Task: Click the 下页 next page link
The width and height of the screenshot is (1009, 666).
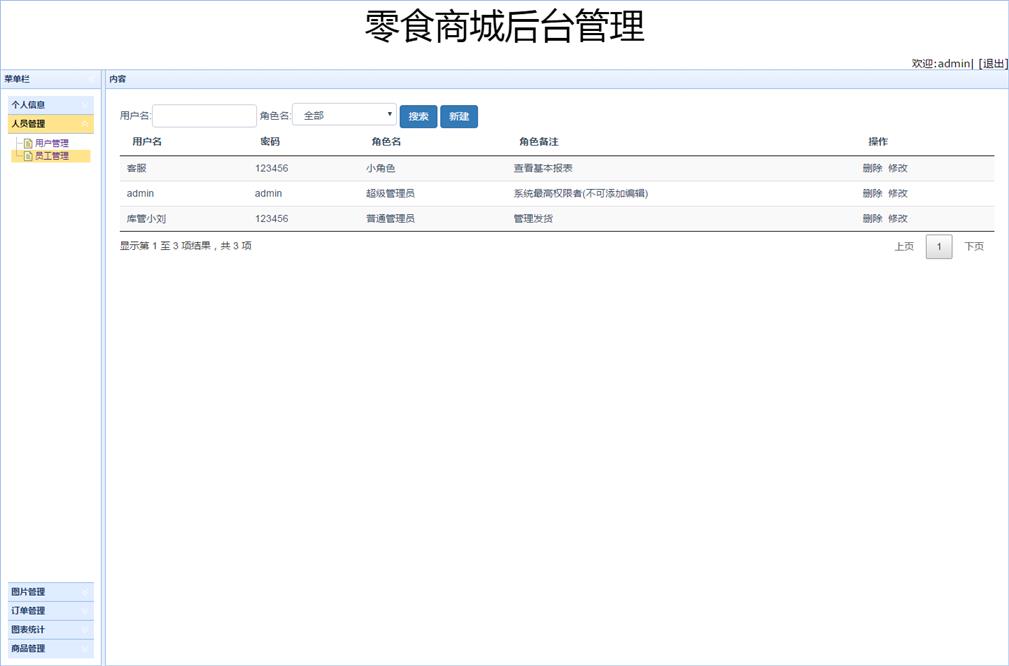Action: pos(973,247)
